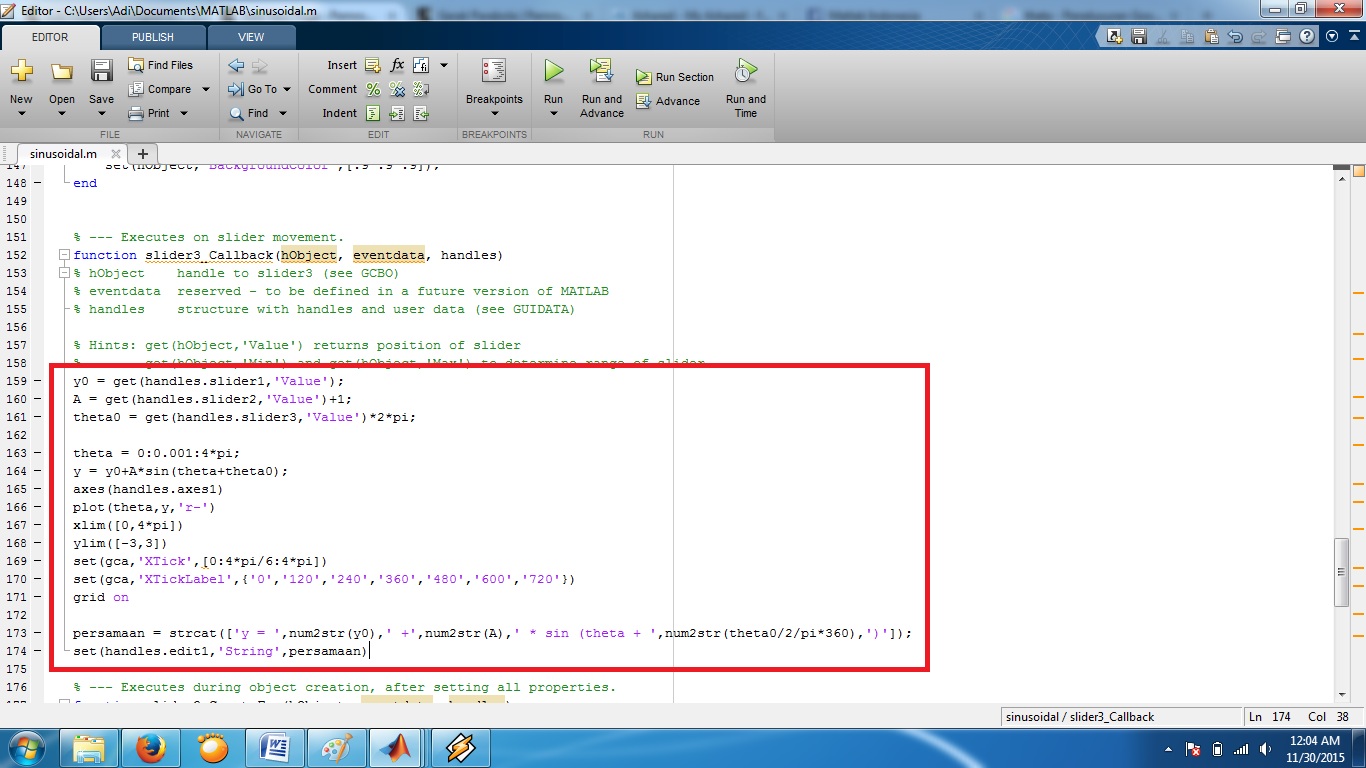1366x768 pixels.
Task: Click Smart Indent icon beside Indent label
Action: pos(373,113)
